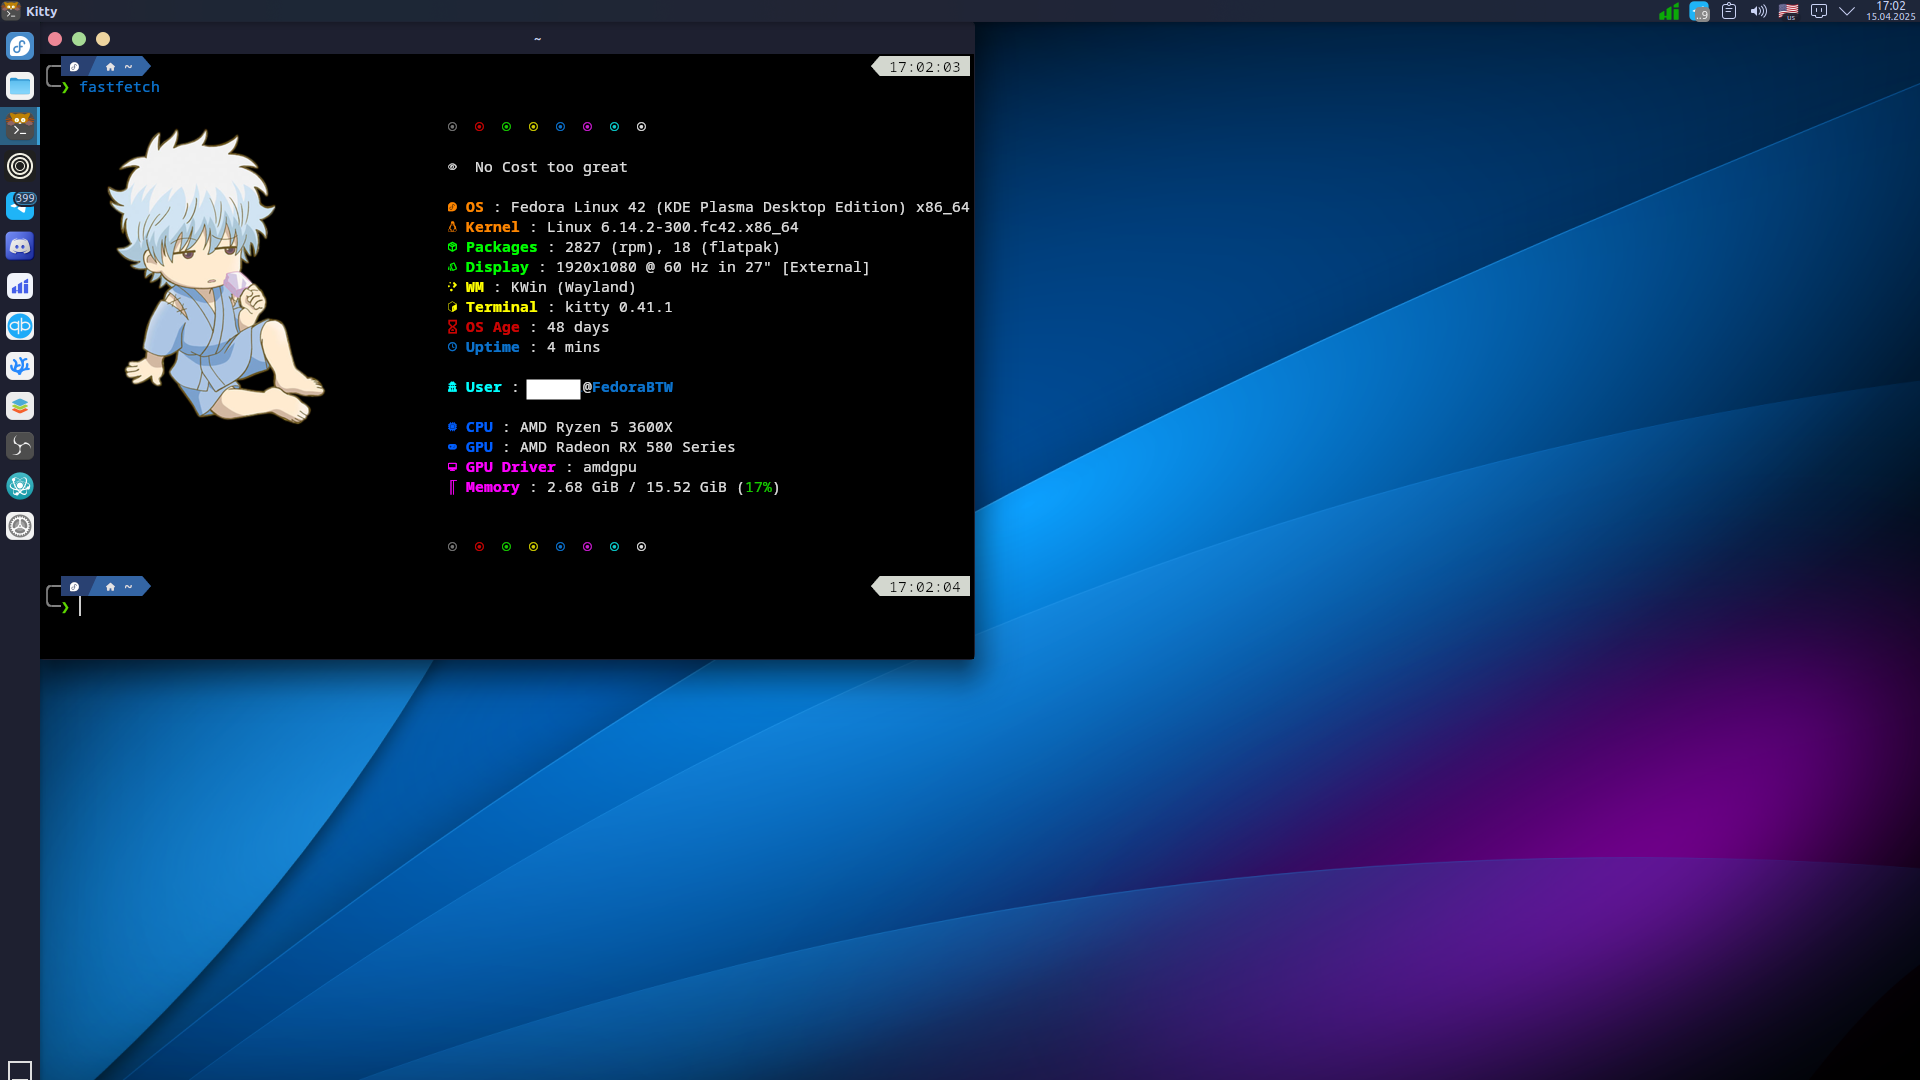
Task: Launch qBittorrent from the dock
Action: pyautogui.click(x=20, y=326)
